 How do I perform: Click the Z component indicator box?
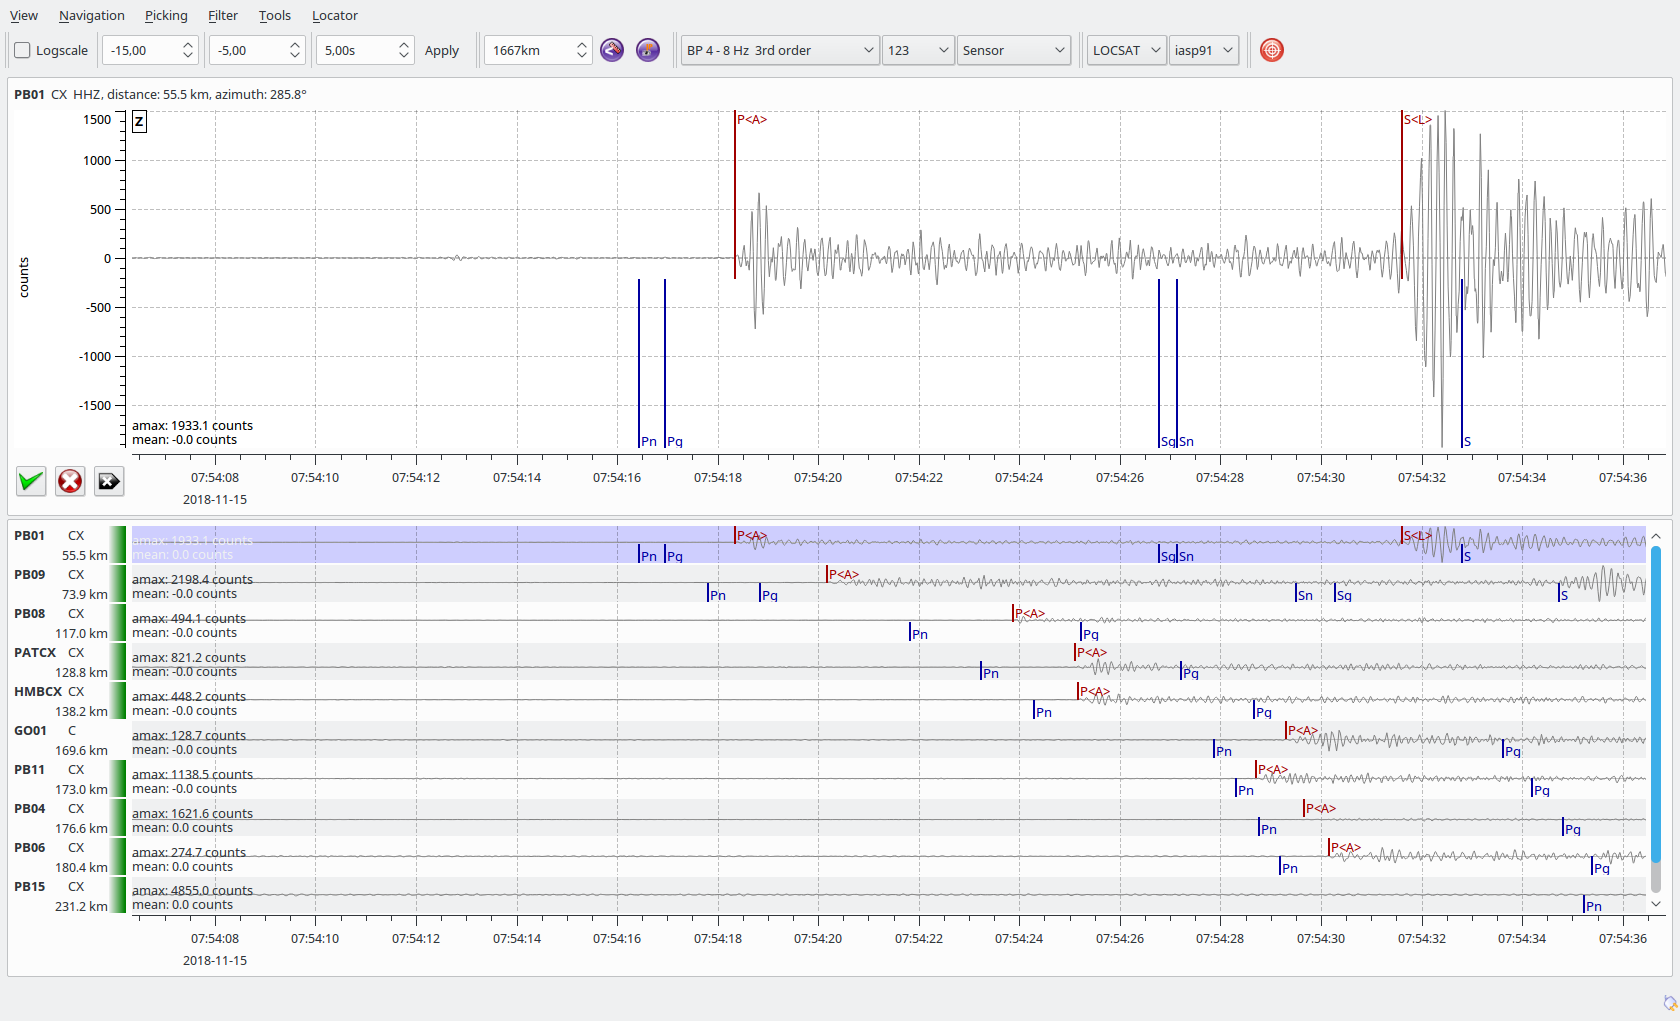(x=139, y=122)
